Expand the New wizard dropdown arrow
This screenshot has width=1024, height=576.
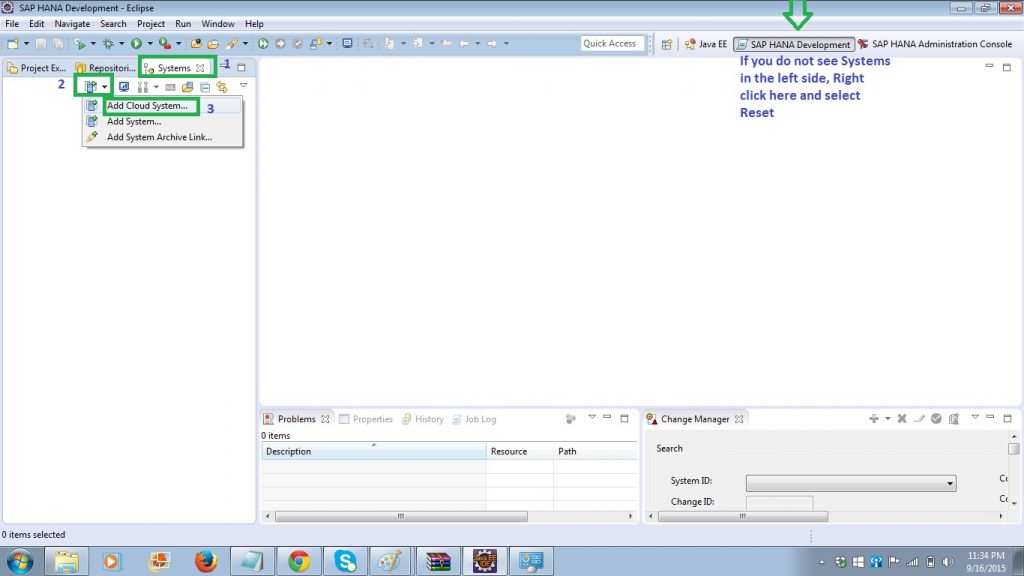[x=26, y=44]
